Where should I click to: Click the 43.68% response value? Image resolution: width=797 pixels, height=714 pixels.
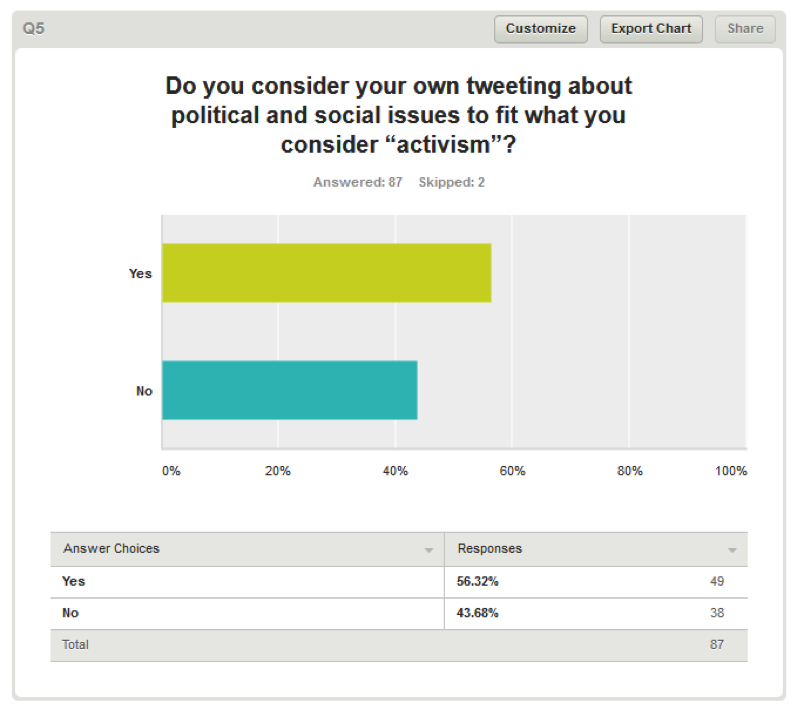tap(477, 613)
